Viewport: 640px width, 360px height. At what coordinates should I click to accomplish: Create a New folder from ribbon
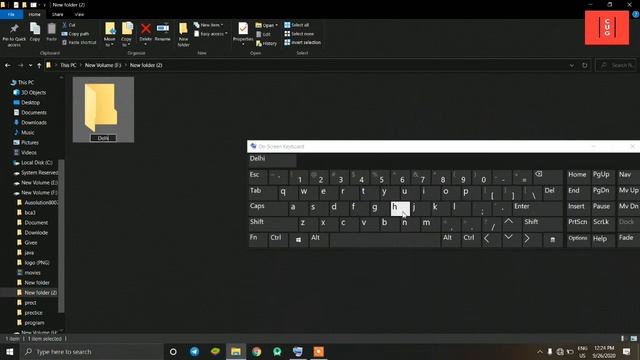click(183, 35)
